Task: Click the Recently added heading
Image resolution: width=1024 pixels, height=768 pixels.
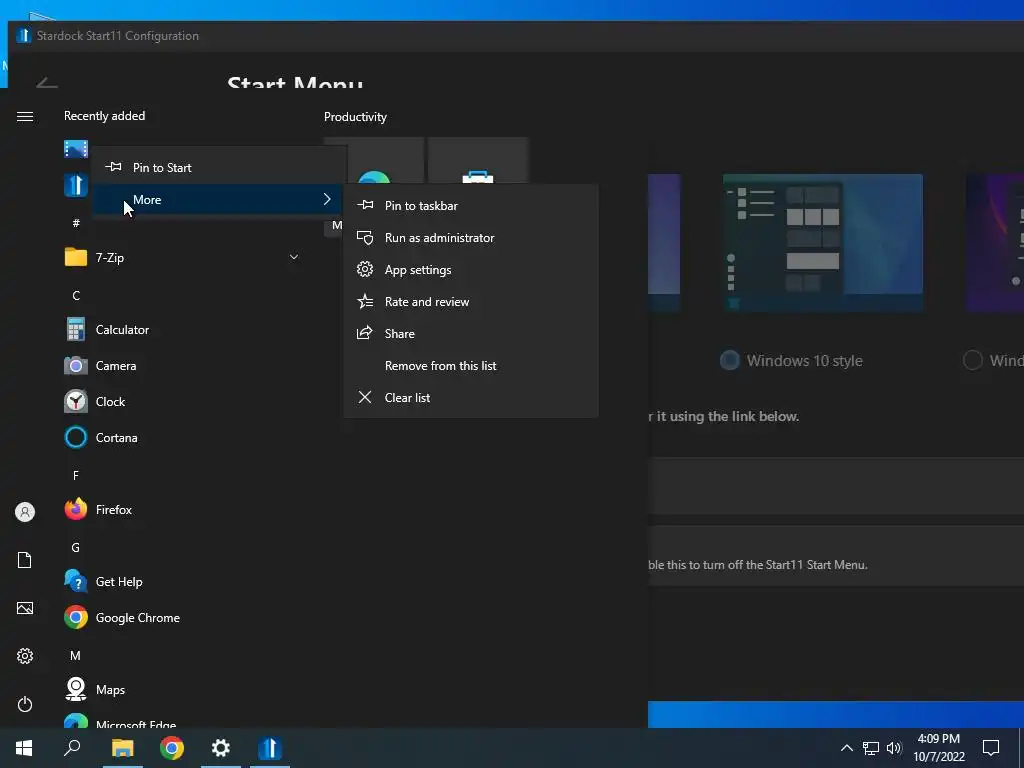Action: (104, 116)
